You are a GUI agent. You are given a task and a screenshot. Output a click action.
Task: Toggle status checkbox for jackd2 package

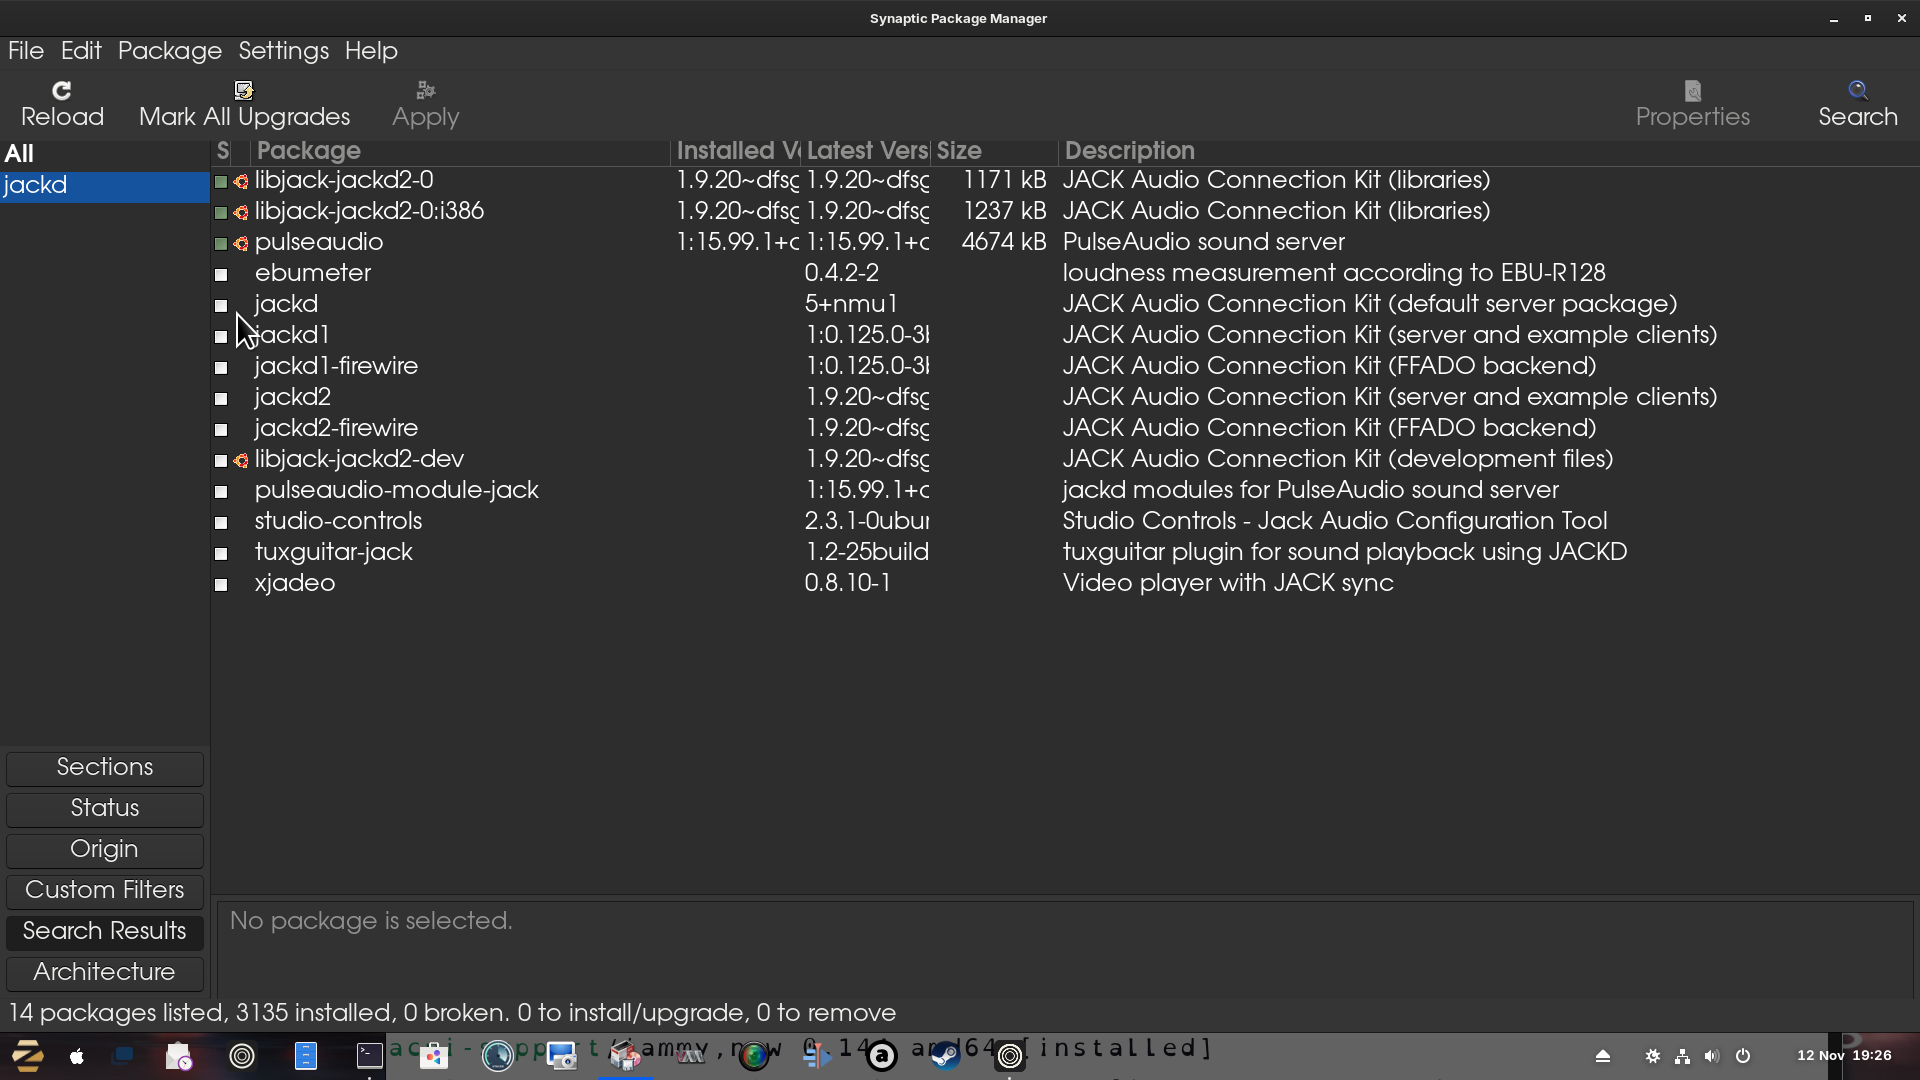[x=221, y=398]
